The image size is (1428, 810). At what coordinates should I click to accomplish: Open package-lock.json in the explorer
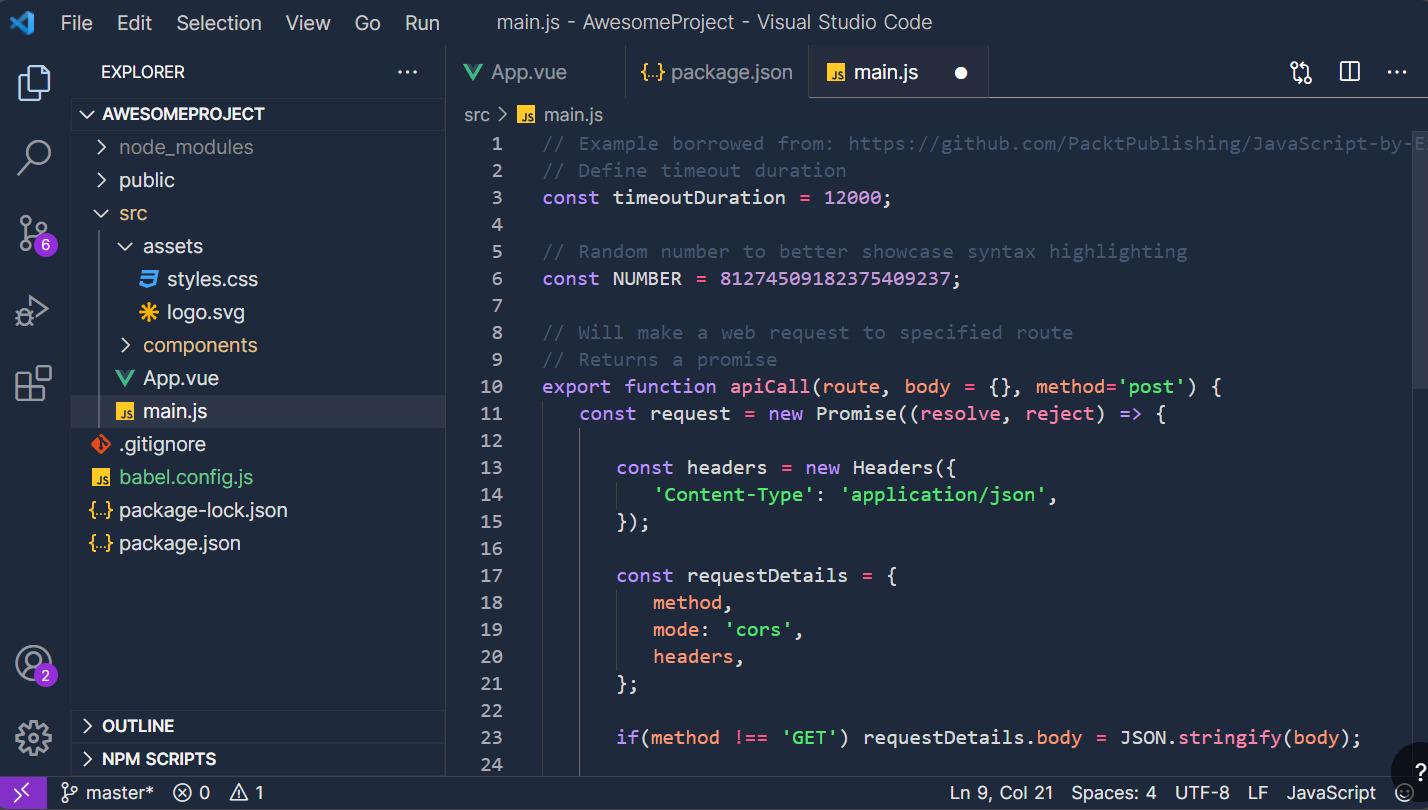point(258,510)
